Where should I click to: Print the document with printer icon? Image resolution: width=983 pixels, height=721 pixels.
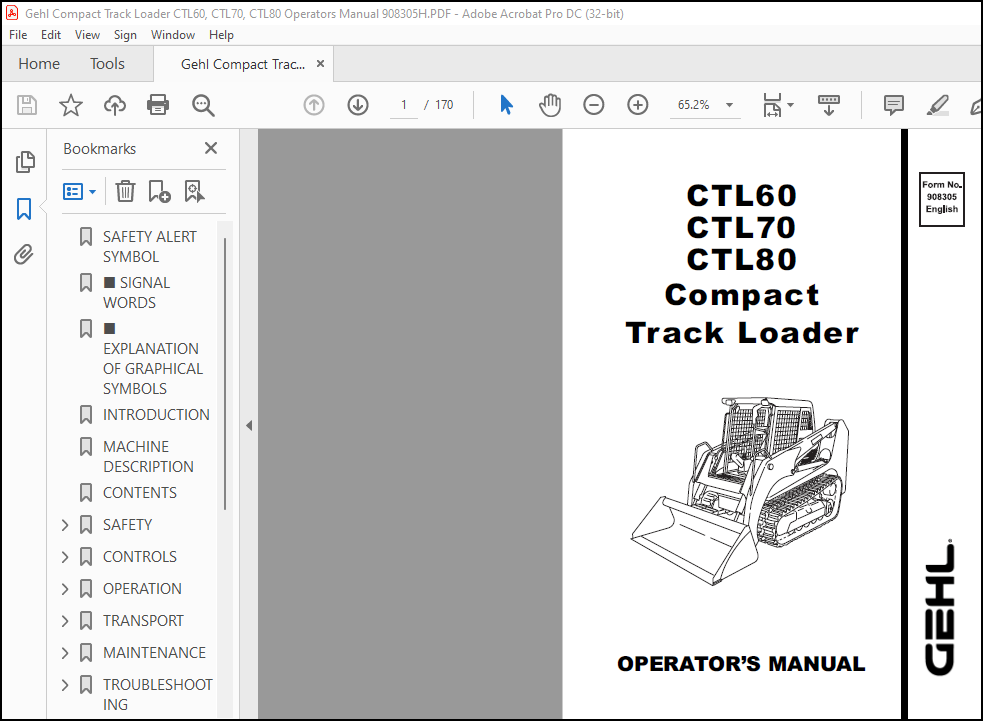(x=158, y=105)
